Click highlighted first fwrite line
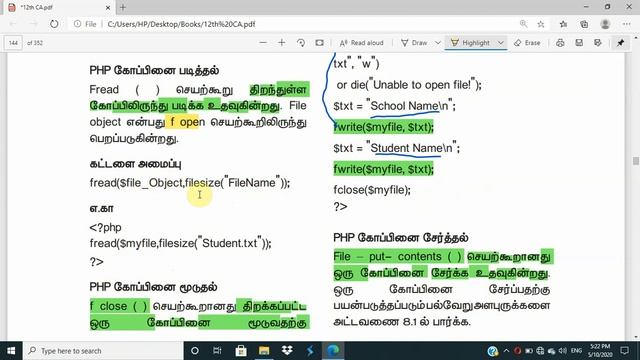 coord(383,127)
